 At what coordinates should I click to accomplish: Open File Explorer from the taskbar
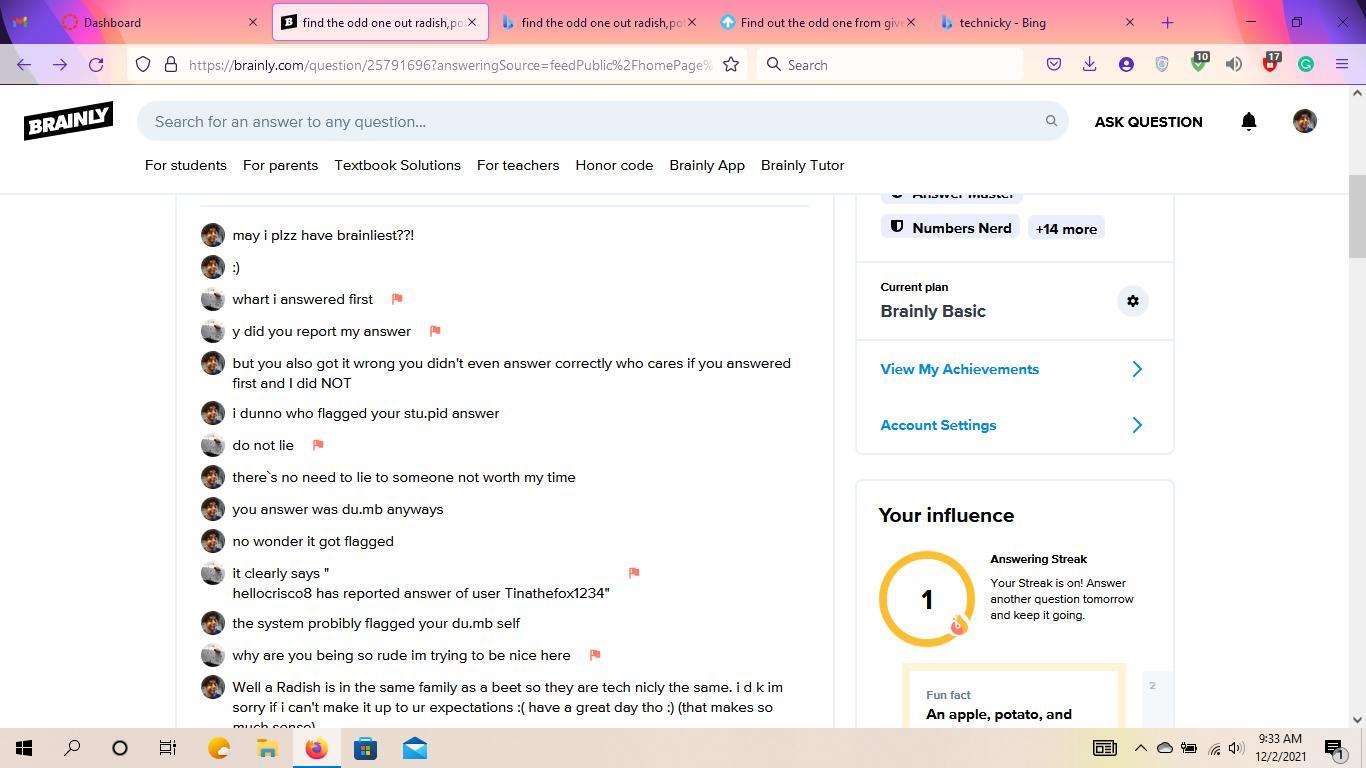click(x=267, y=748)
